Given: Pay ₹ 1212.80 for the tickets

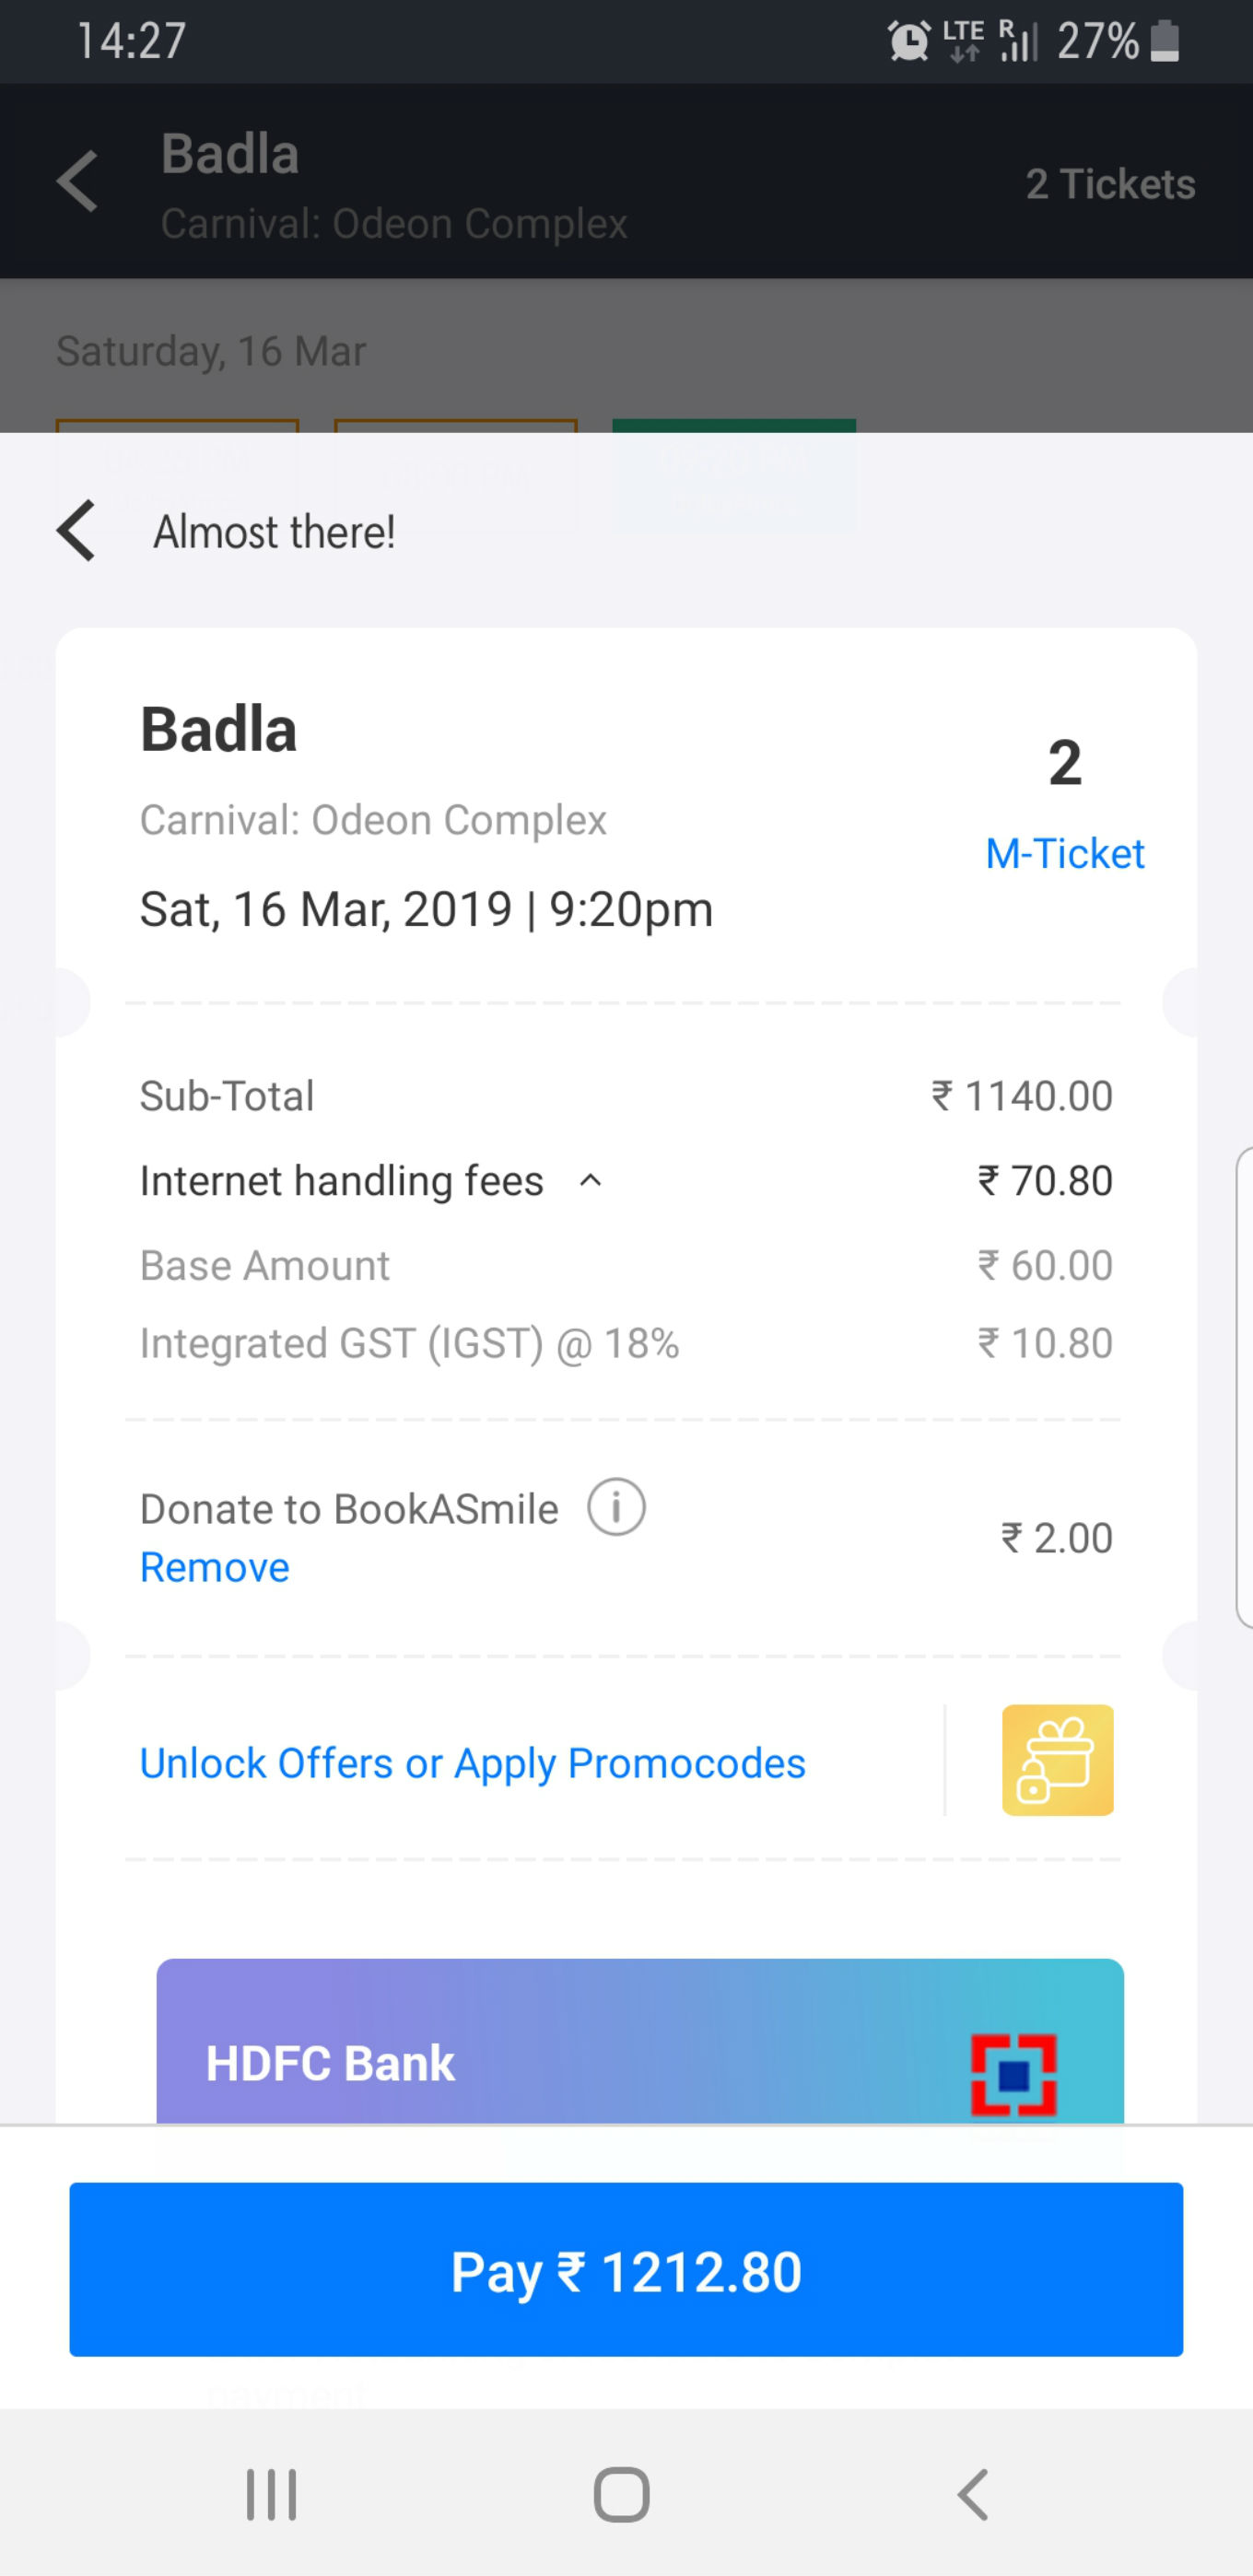Looking at the screenshot, I should coord(626,2270).
